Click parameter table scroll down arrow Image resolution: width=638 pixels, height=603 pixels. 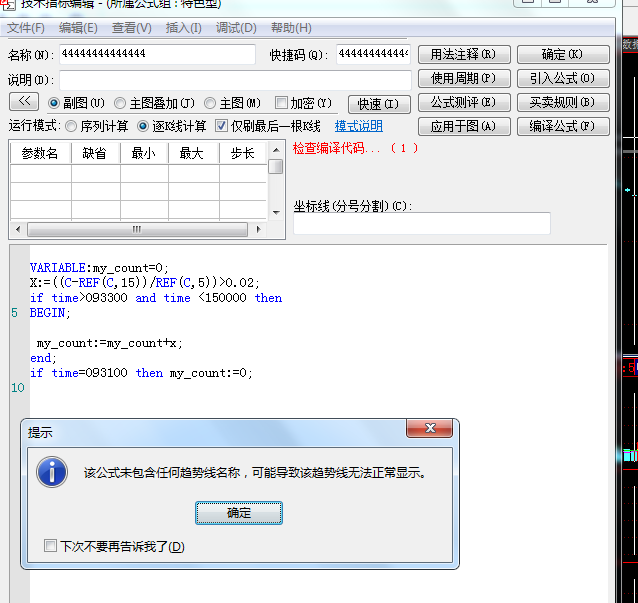tap(276, 213)
